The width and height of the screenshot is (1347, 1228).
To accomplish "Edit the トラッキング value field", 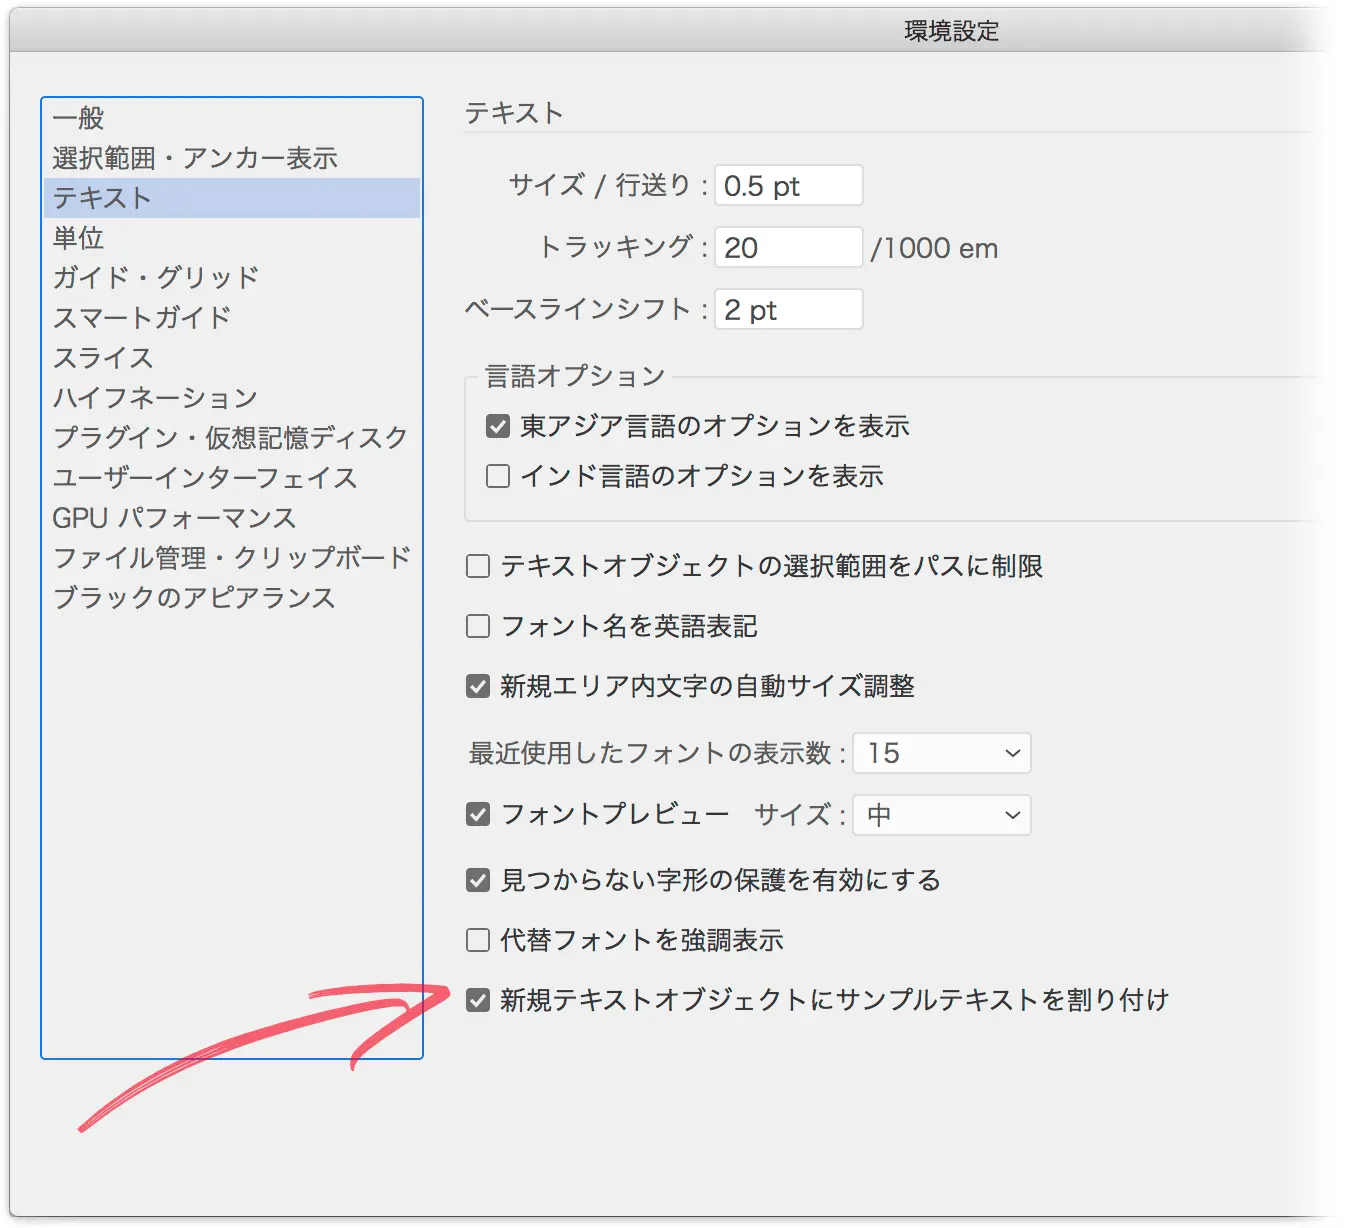I will point(787,247).
